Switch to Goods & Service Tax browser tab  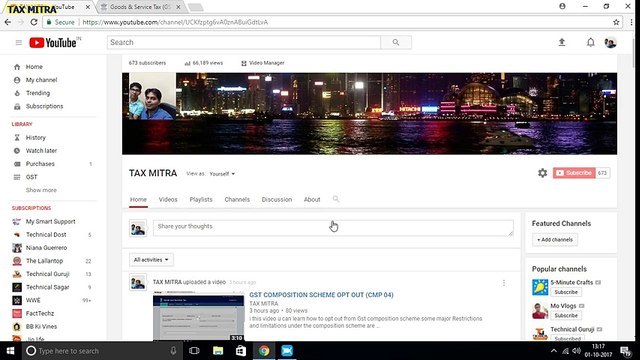pyautogui.click(x=141, y=7)
